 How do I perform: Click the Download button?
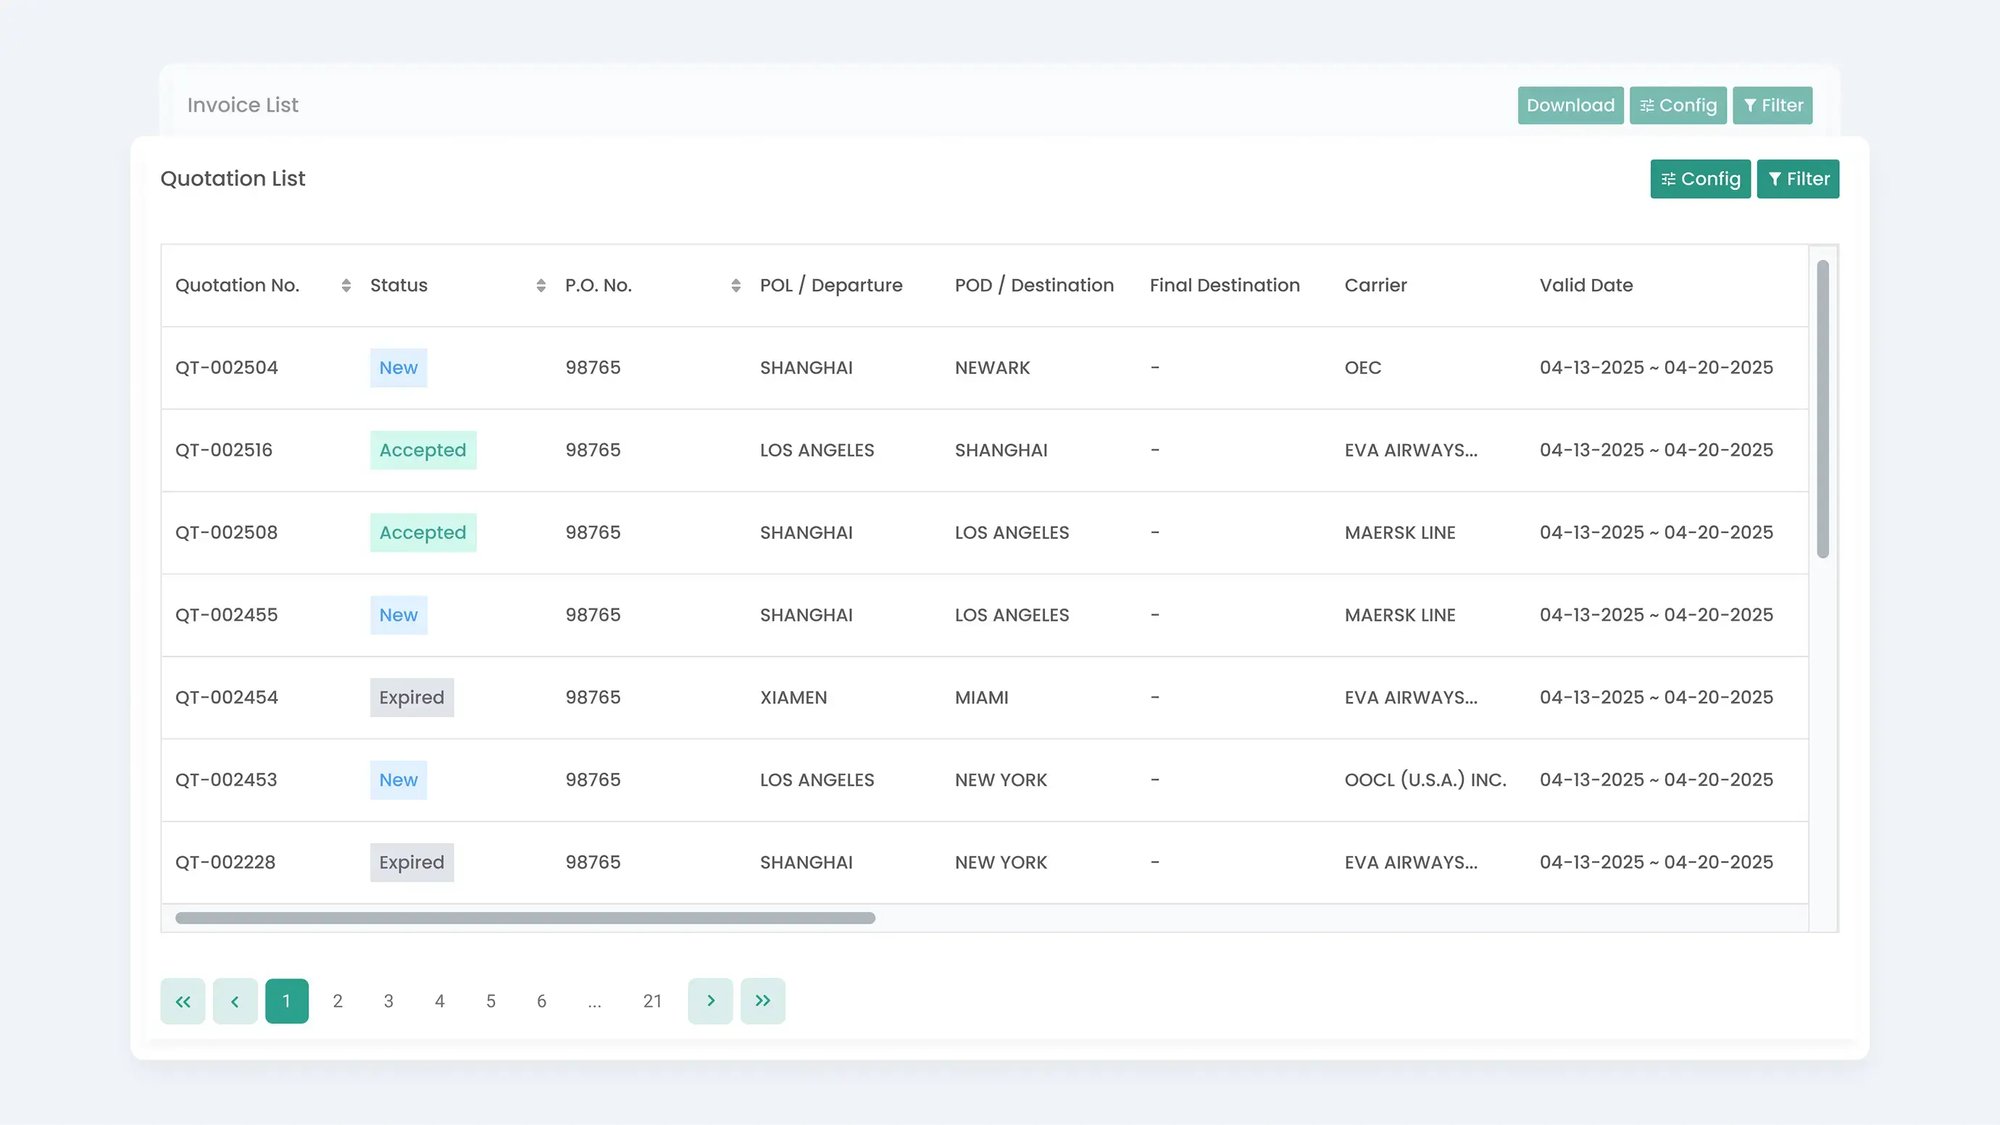[1570, 105]
